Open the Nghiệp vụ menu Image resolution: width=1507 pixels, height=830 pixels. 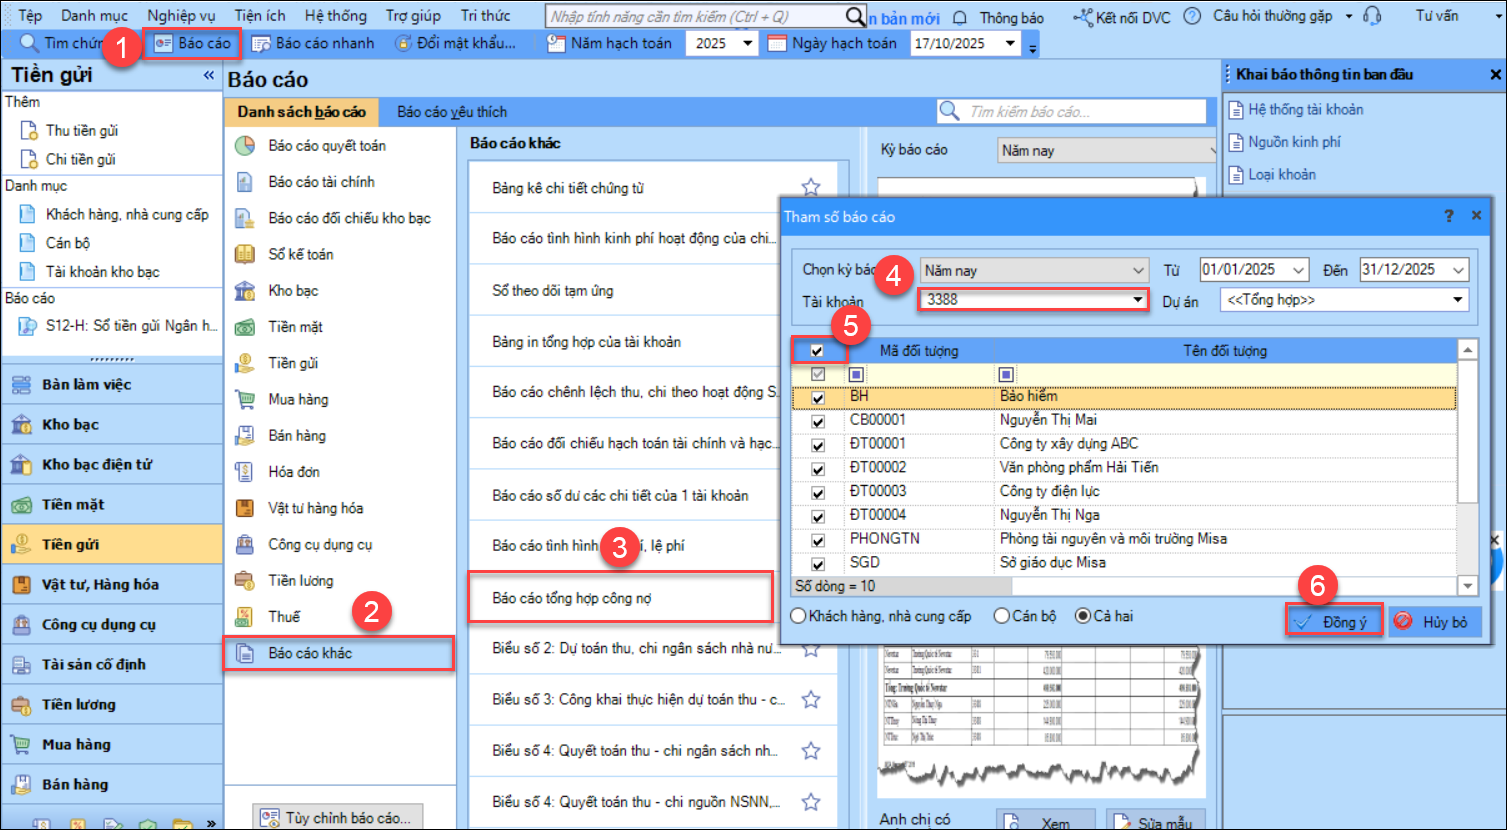pos(181,16)
